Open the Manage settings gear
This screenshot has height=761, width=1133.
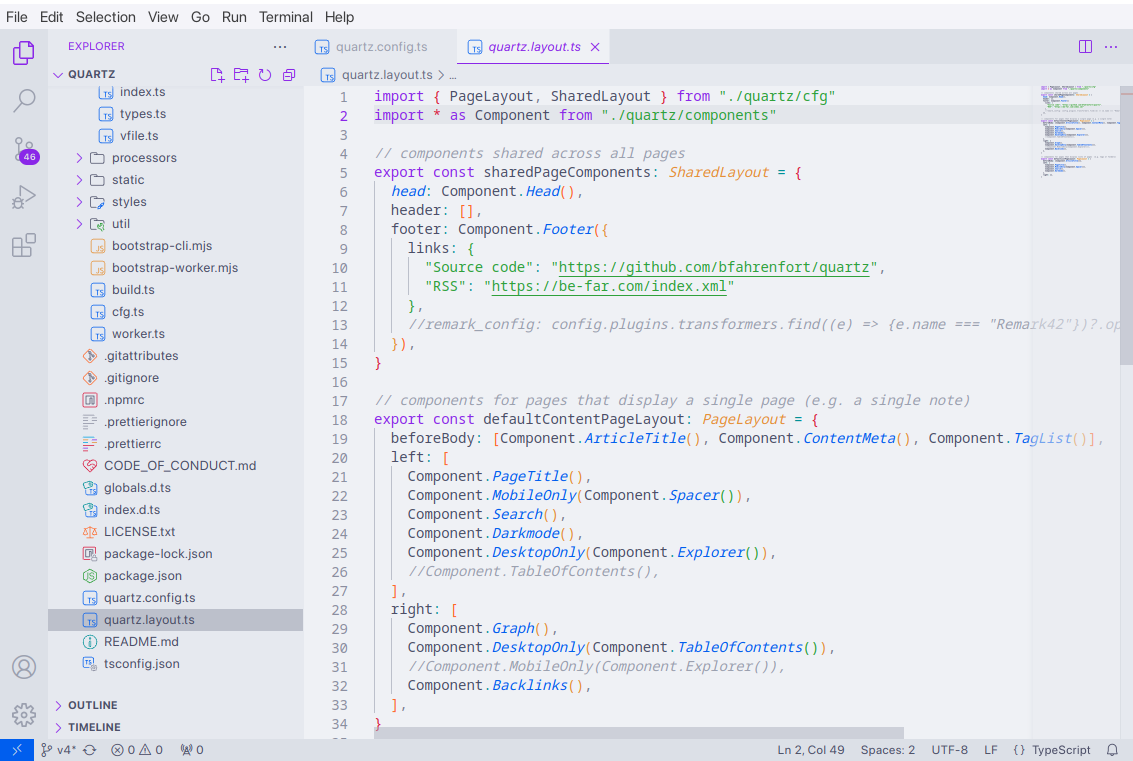[24, 714]
